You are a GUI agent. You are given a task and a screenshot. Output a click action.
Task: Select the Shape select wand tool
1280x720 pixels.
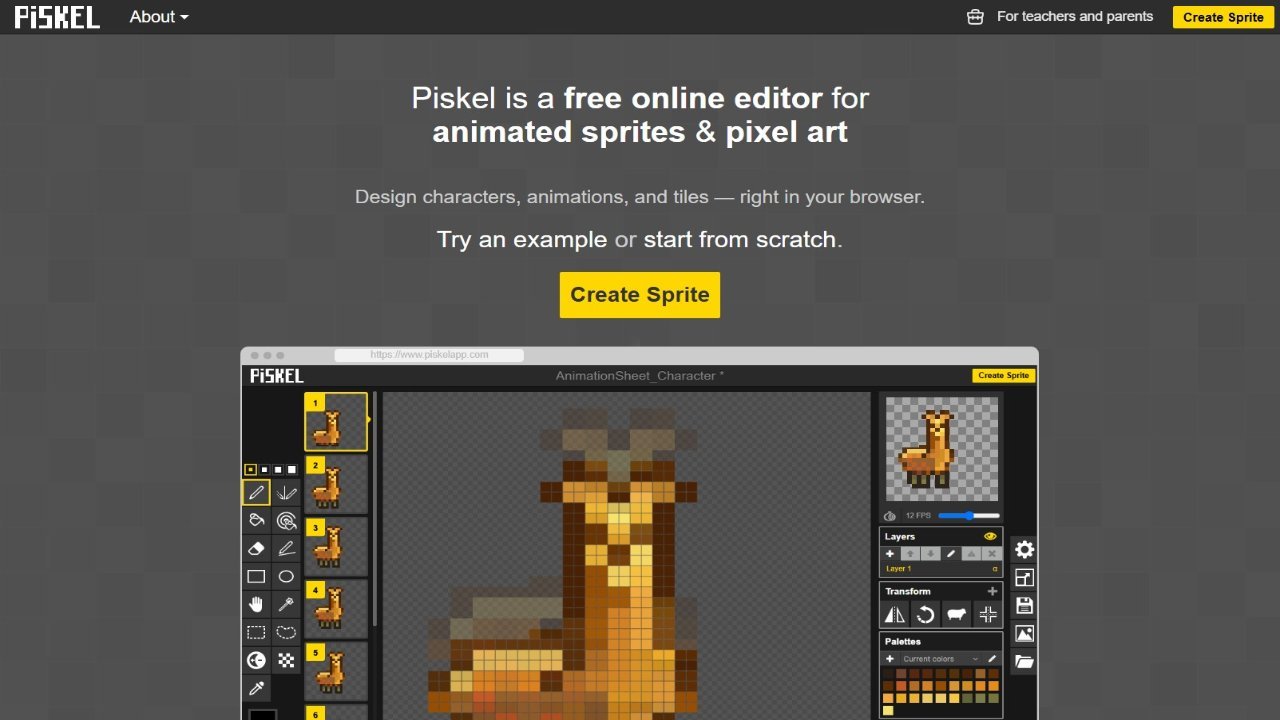(x=286, y=604)
